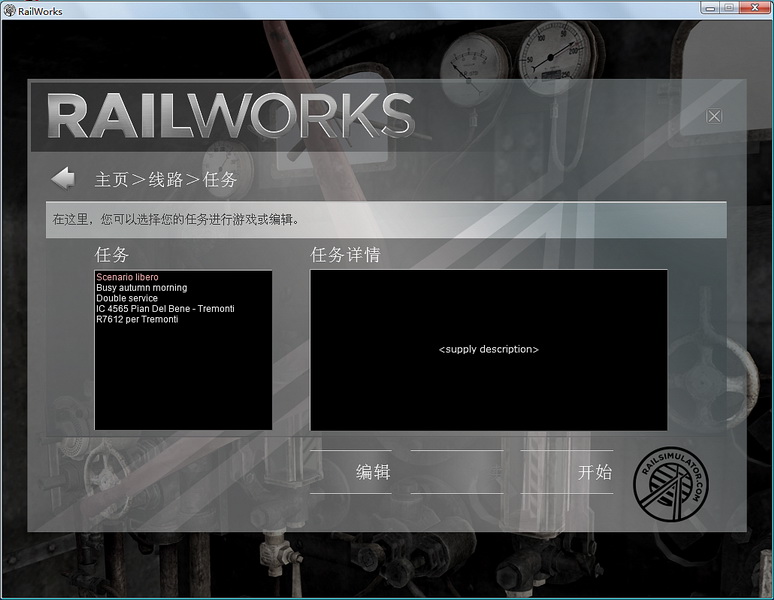
Task: Close the RailWorks menu panel with X icon
Action: 714,116
